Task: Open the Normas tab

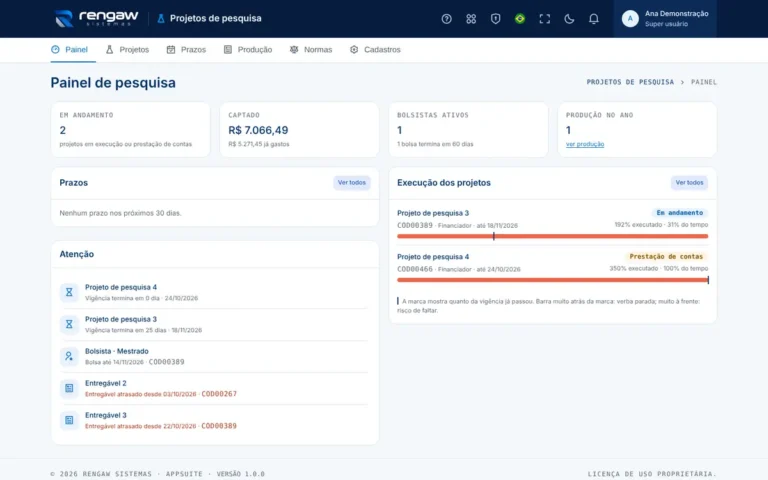Action: [x=311, y=49]
